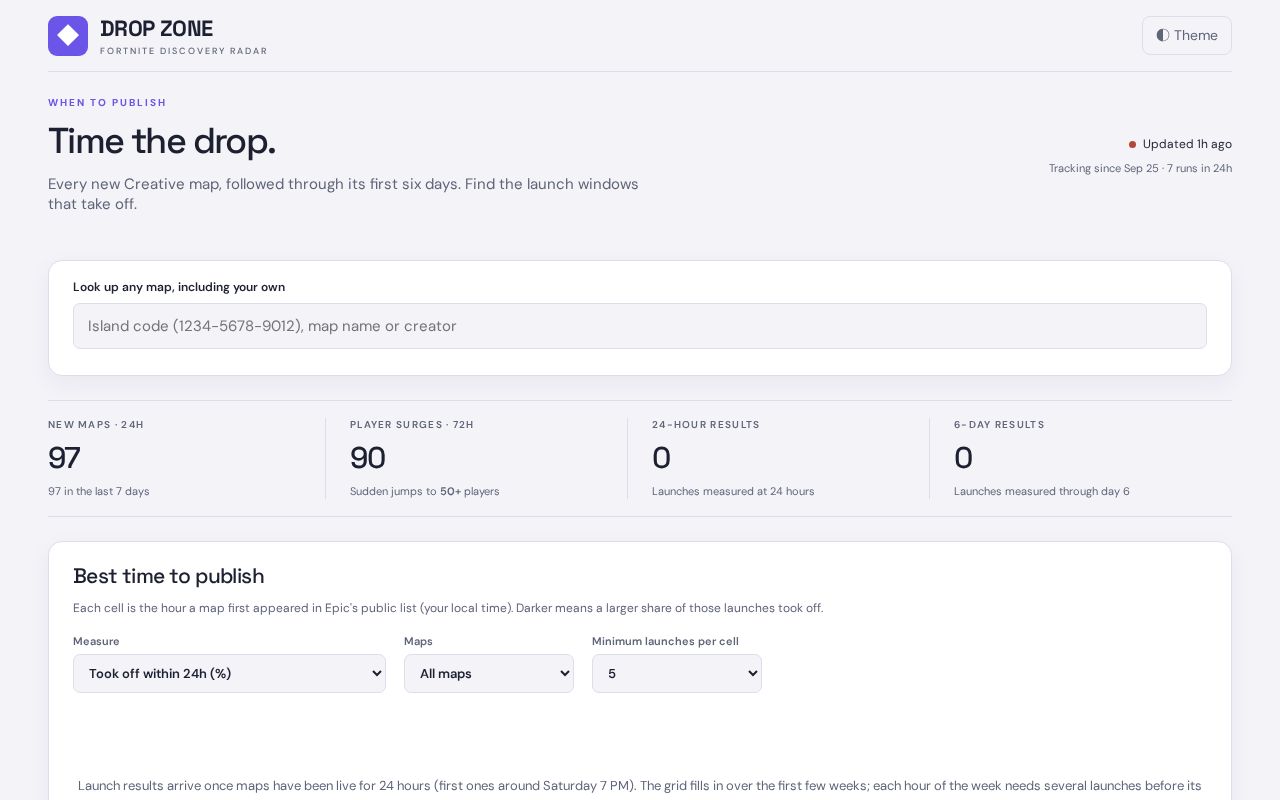Click the red Updated status dot
The image size is (1280, 800).
1132,145
